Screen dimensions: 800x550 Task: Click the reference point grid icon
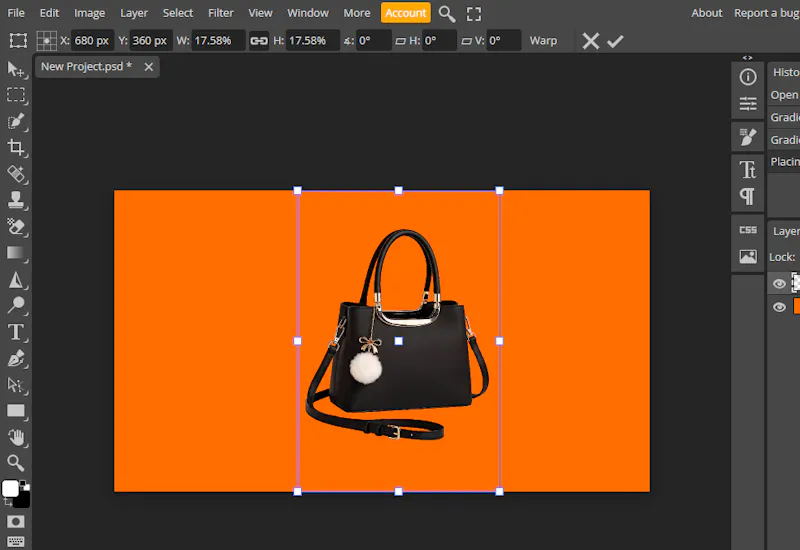click(46, 41)
